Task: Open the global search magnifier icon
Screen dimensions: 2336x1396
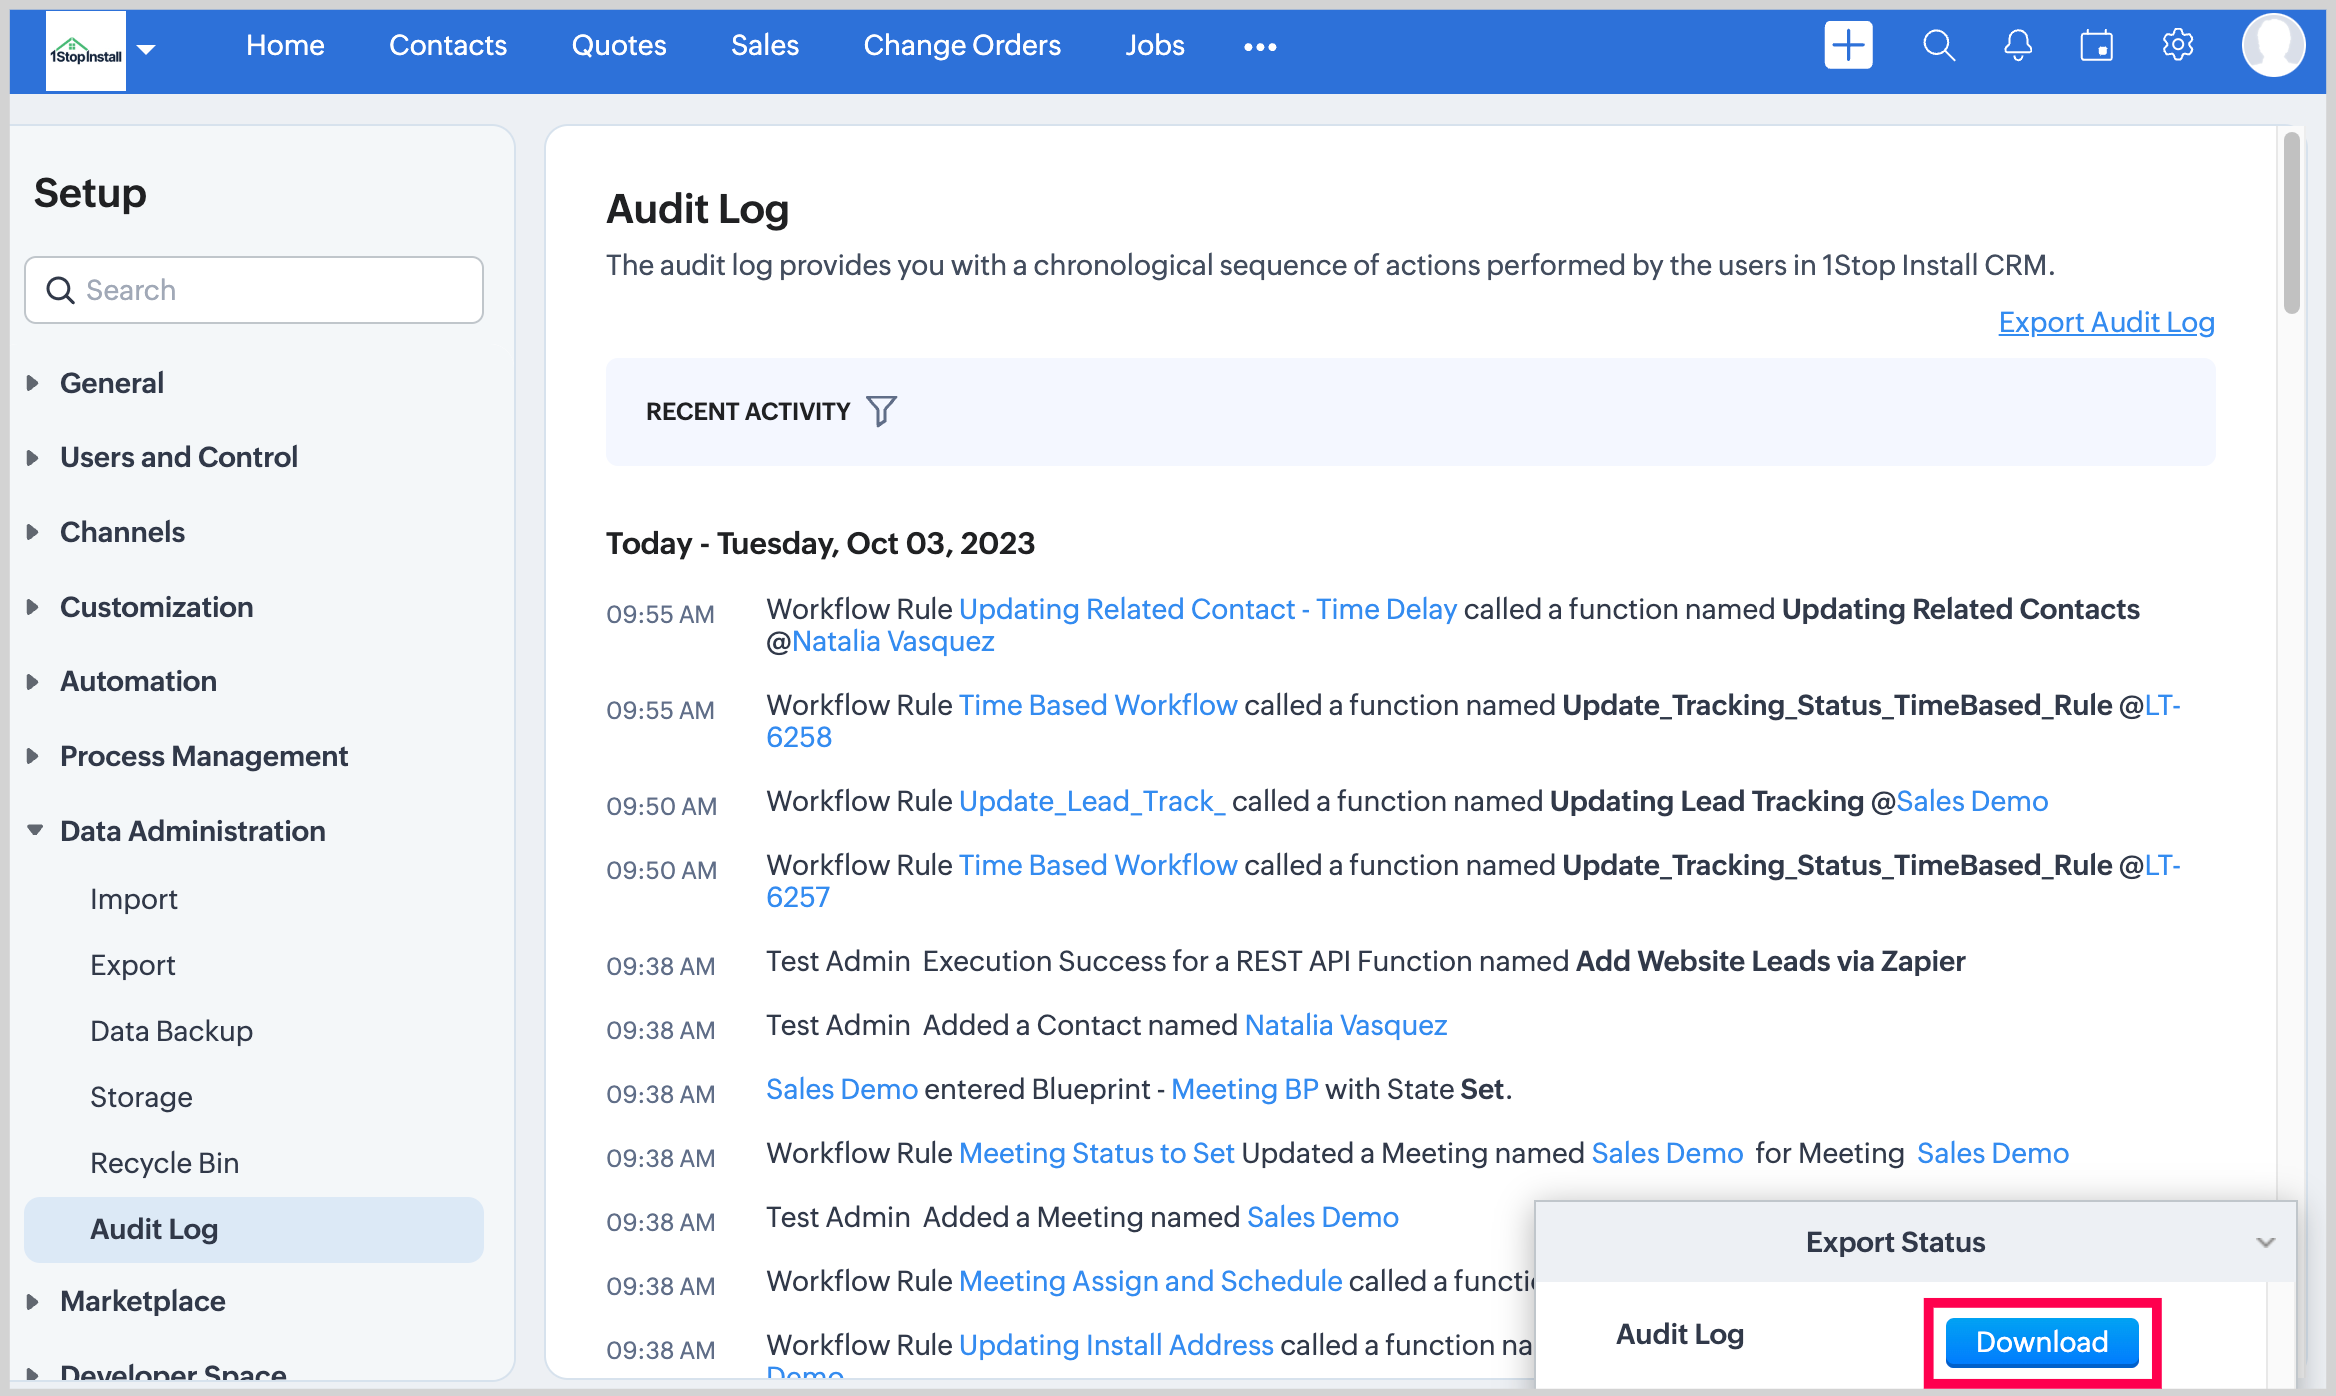Action: coord(1938,46)
